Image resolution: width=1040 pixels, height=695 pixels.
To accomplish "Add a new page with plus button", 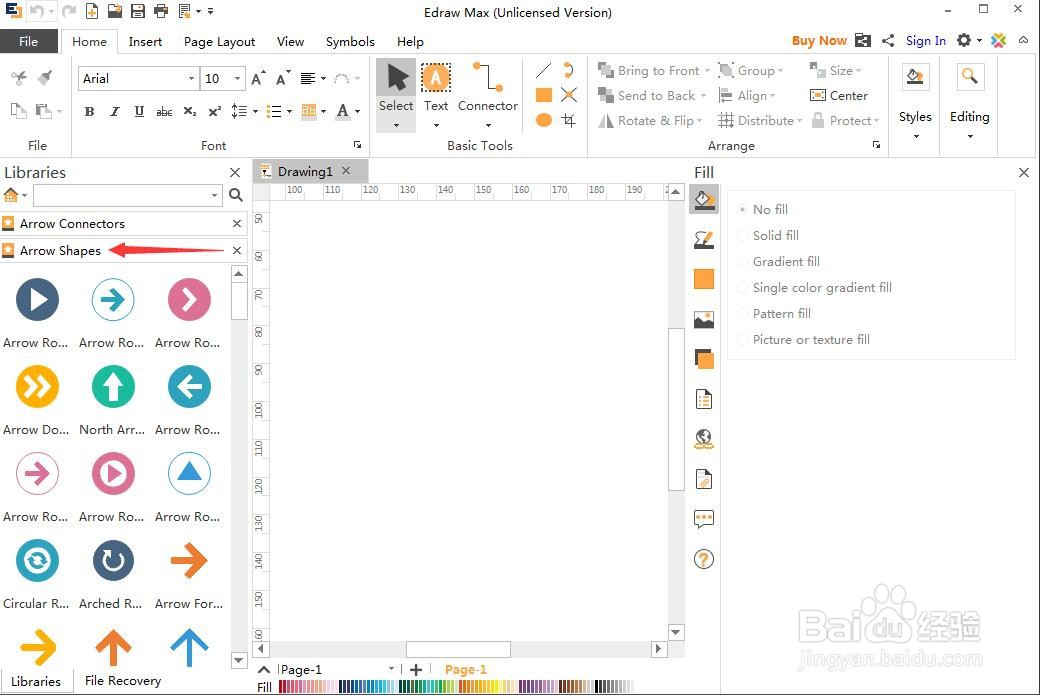I will click(416, 670).
